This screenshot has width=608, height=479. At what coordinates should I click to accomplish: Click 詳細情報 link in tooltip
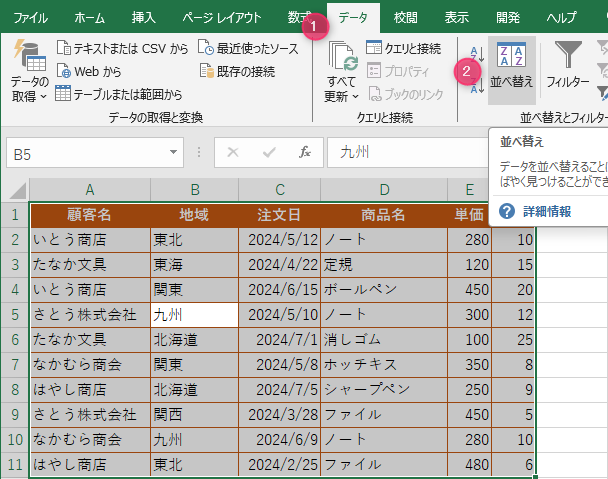pyautogui.click(x=546, y=211)
